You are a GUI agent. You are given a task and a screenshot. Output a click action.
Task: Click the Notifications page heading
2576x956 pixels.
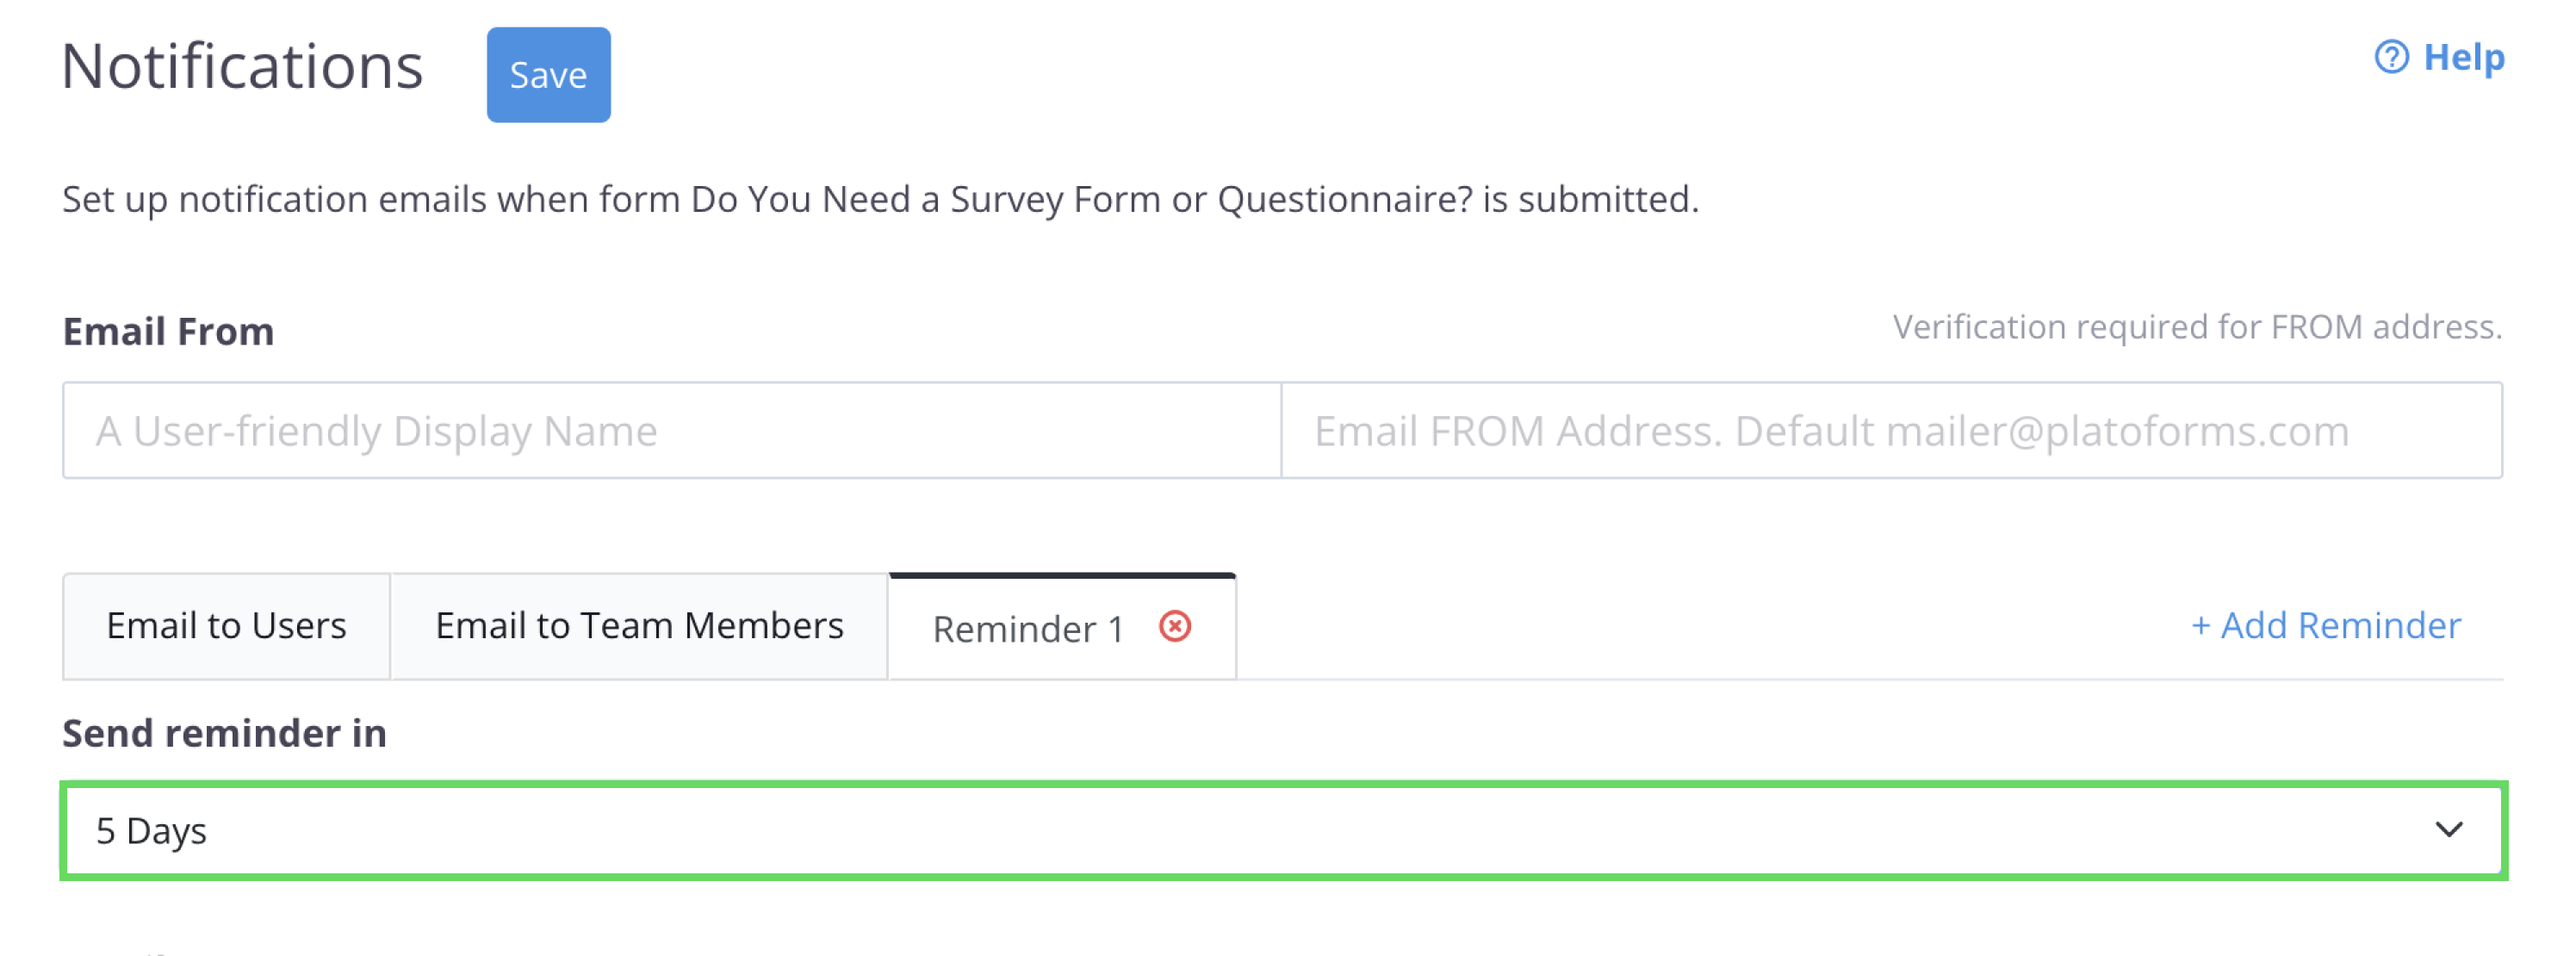[242, 67]
